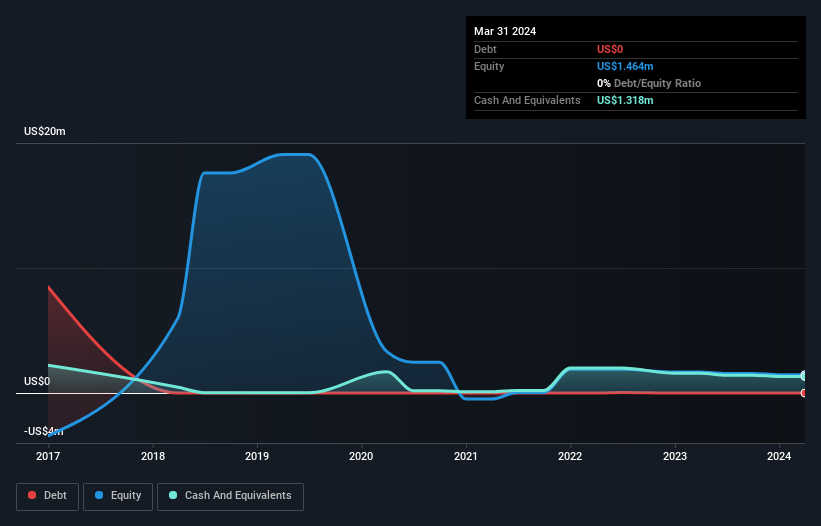Click the teal Cash endpoint marker on chart

[x=804, y=376]
